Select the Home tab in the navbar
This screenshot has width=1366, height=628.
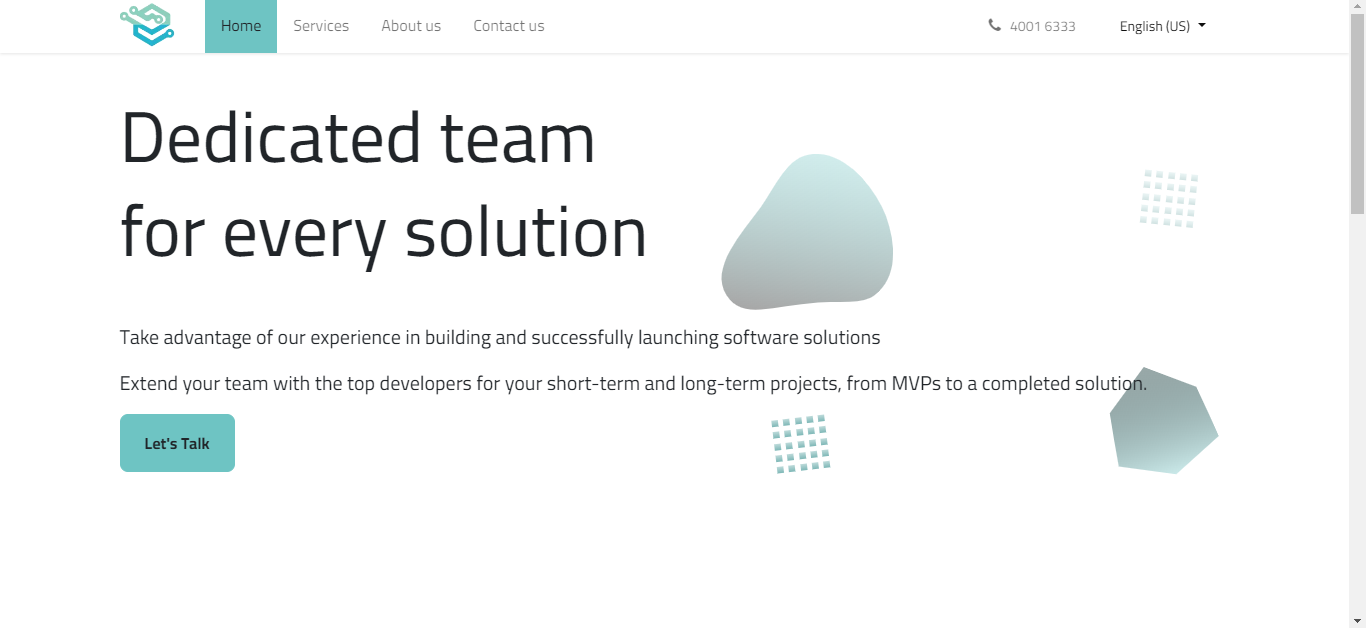(241, 26)
